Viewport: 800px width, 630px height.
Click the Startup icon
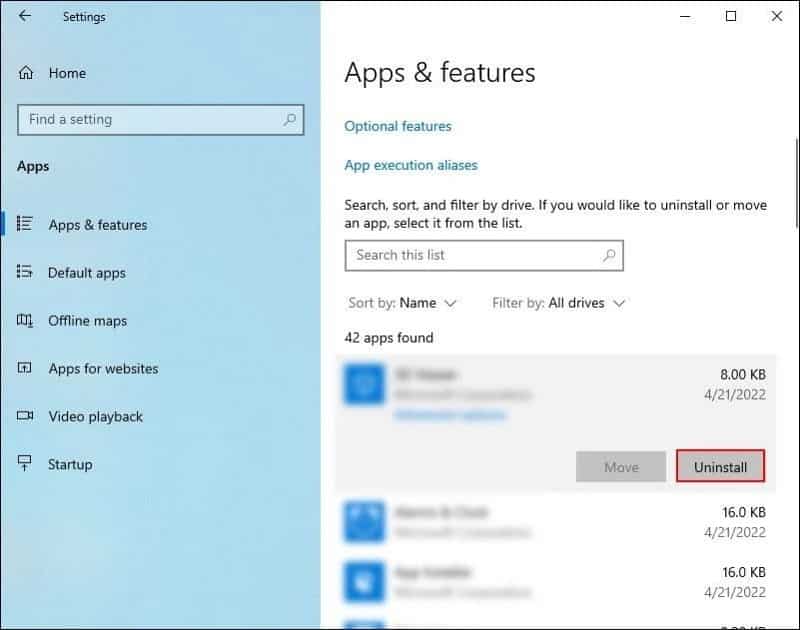click(24, 463)
